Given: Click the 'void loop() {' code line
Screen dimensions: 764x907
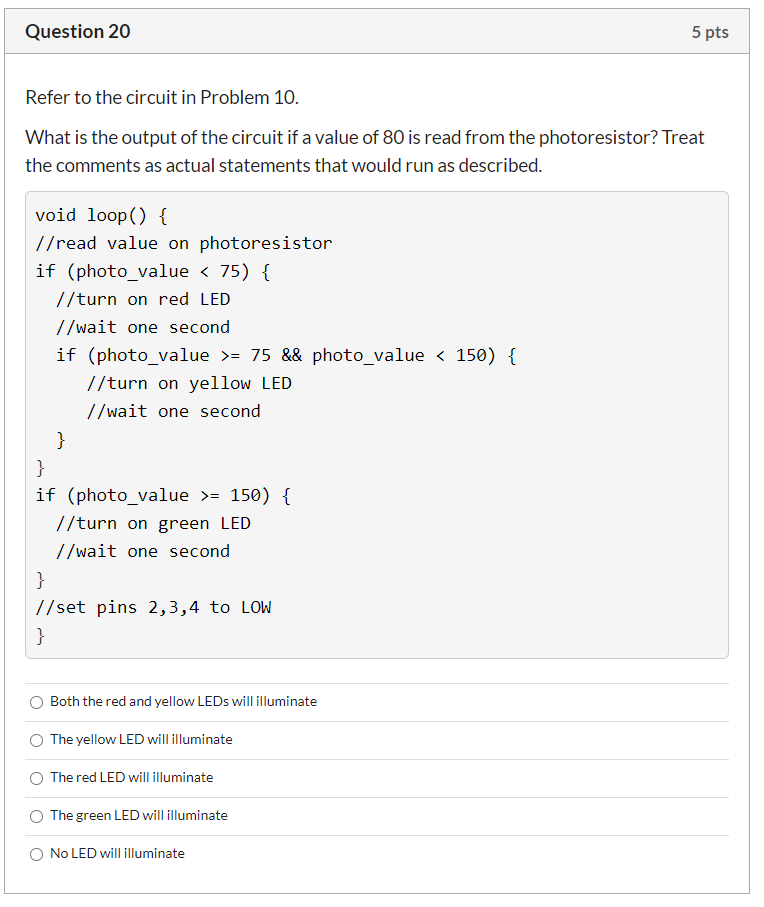Looking at the screenshot, I should click(102, 216).
